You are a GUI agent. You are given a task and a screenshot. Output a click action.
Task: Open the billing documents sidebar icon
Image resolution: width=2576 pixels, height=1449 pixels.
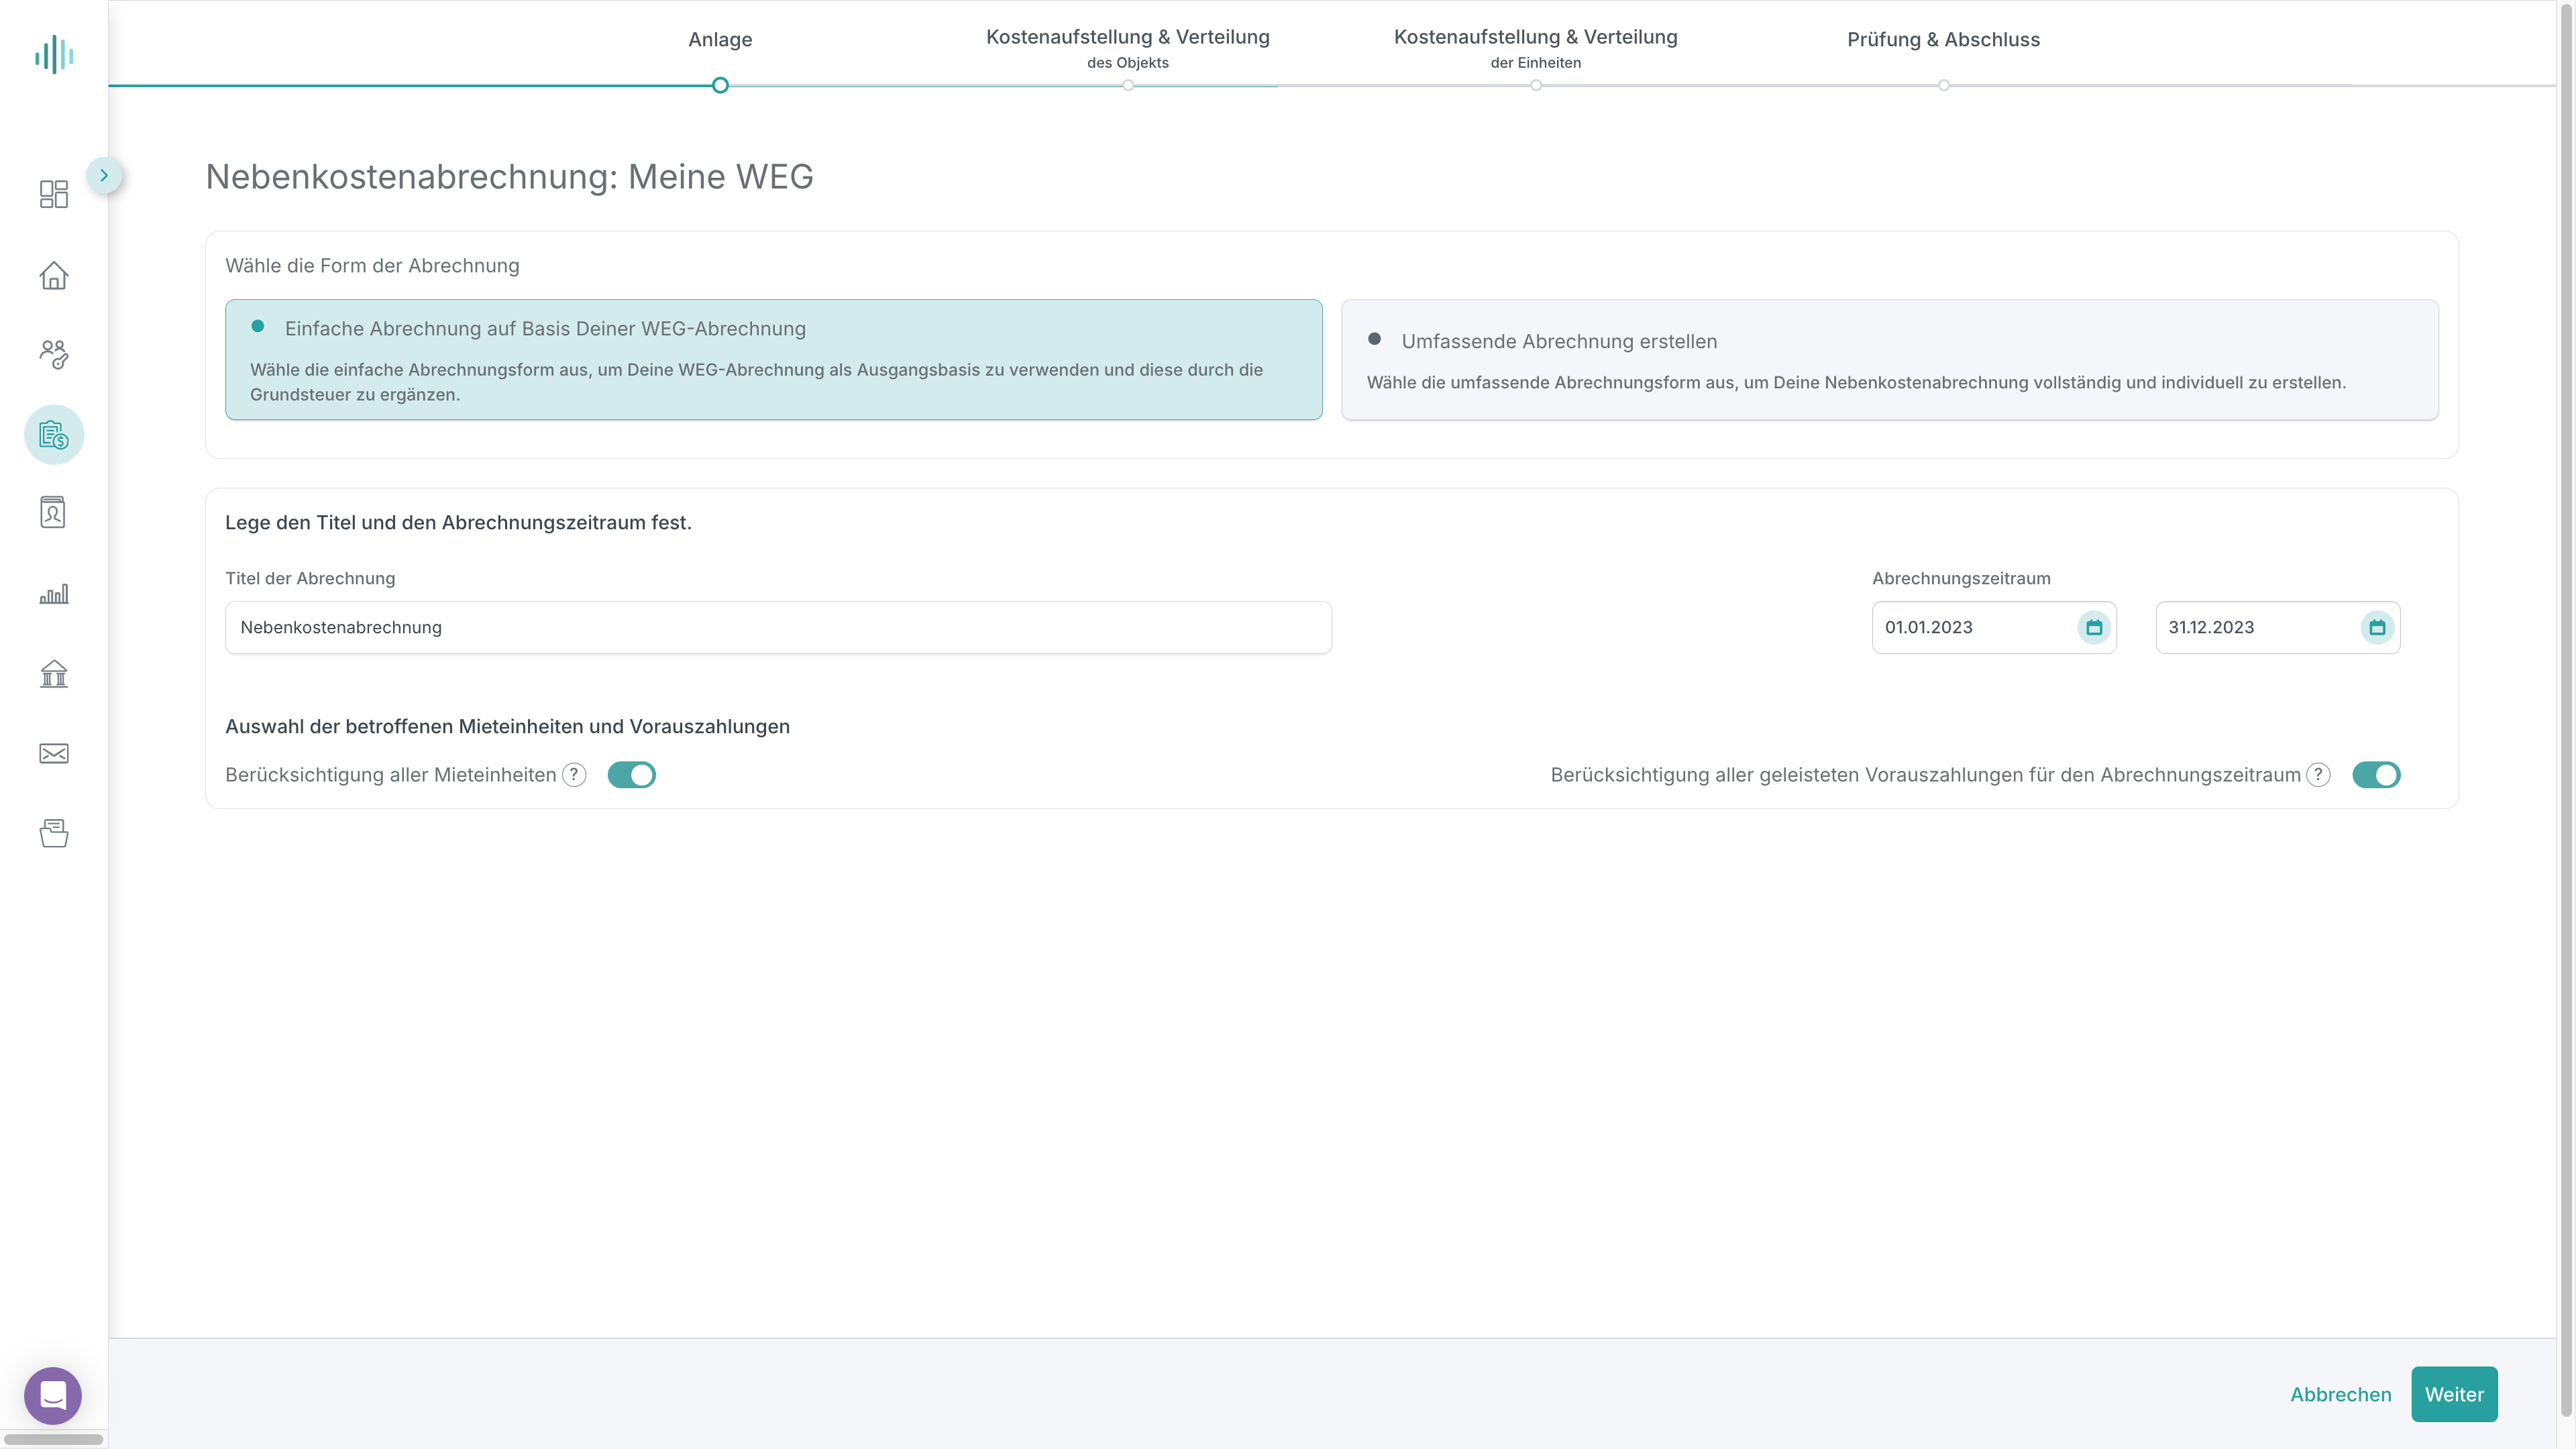[54, 435]
